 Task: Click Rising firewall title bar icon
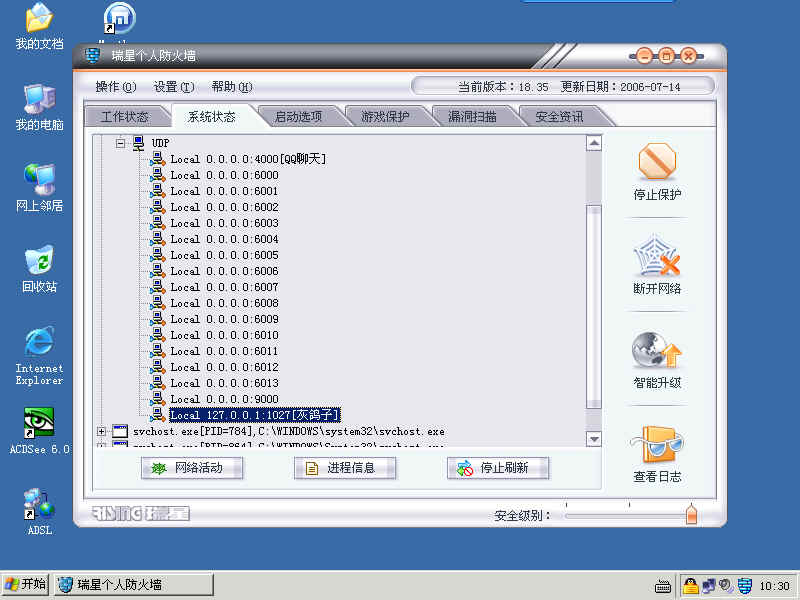pos(92,55)
